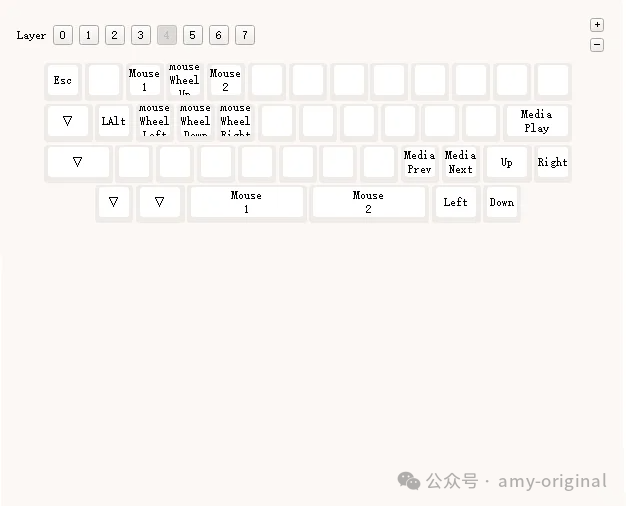Select the Media Next key
The height and width of the screenshot is (506, 626).
(x=460, y=163)
